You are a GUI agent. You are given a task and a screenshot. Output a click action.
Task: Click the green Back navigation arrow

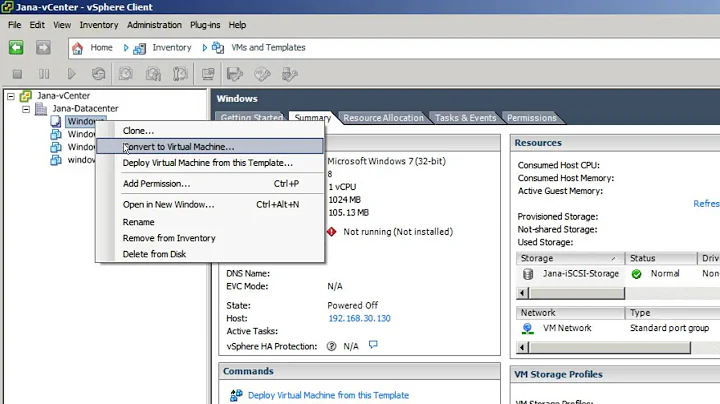coord(16,48)
